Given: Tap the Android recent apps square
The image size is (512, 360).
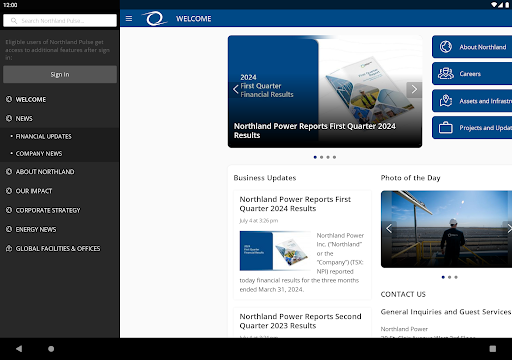Looking at the screenshot, I should [x=493, y=349].
